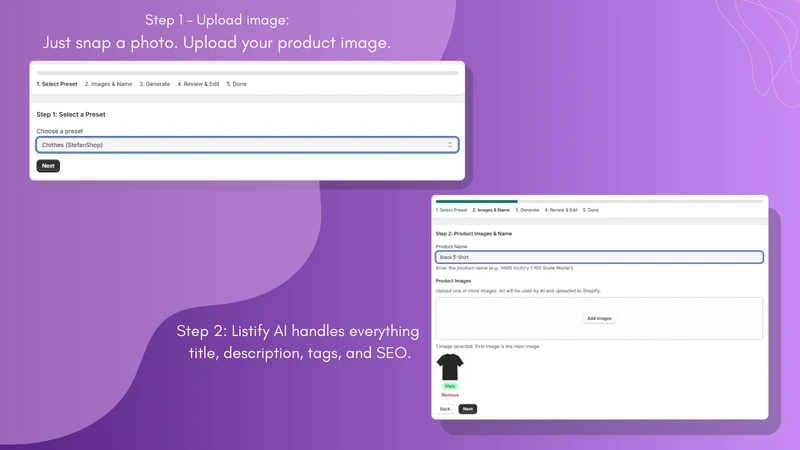Click the Product Images label
Screen dimensions: 800x450
coord(453,281)
